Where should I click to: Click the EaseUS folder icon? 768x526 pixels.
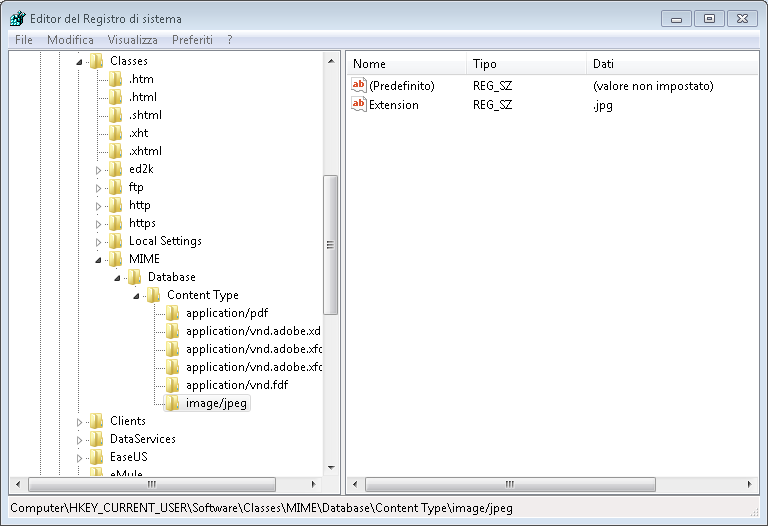[96, 457]
